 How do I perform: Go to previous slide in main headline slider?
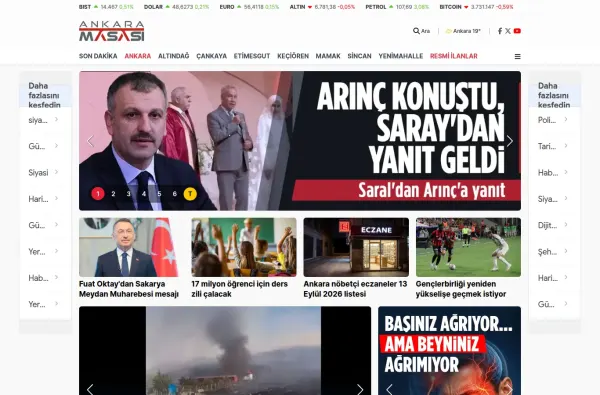90,141
